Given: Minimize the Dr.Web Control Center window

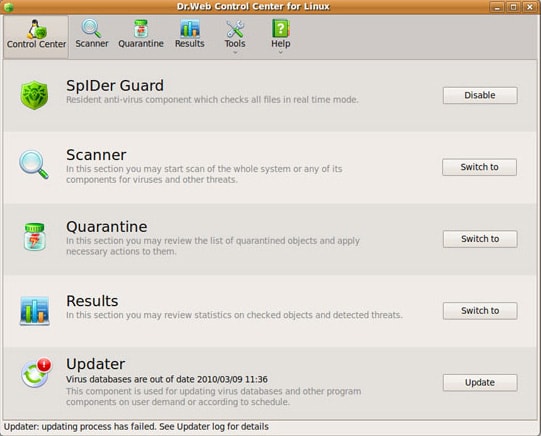Looking at the screenshot, I should [x=497, y=7].
